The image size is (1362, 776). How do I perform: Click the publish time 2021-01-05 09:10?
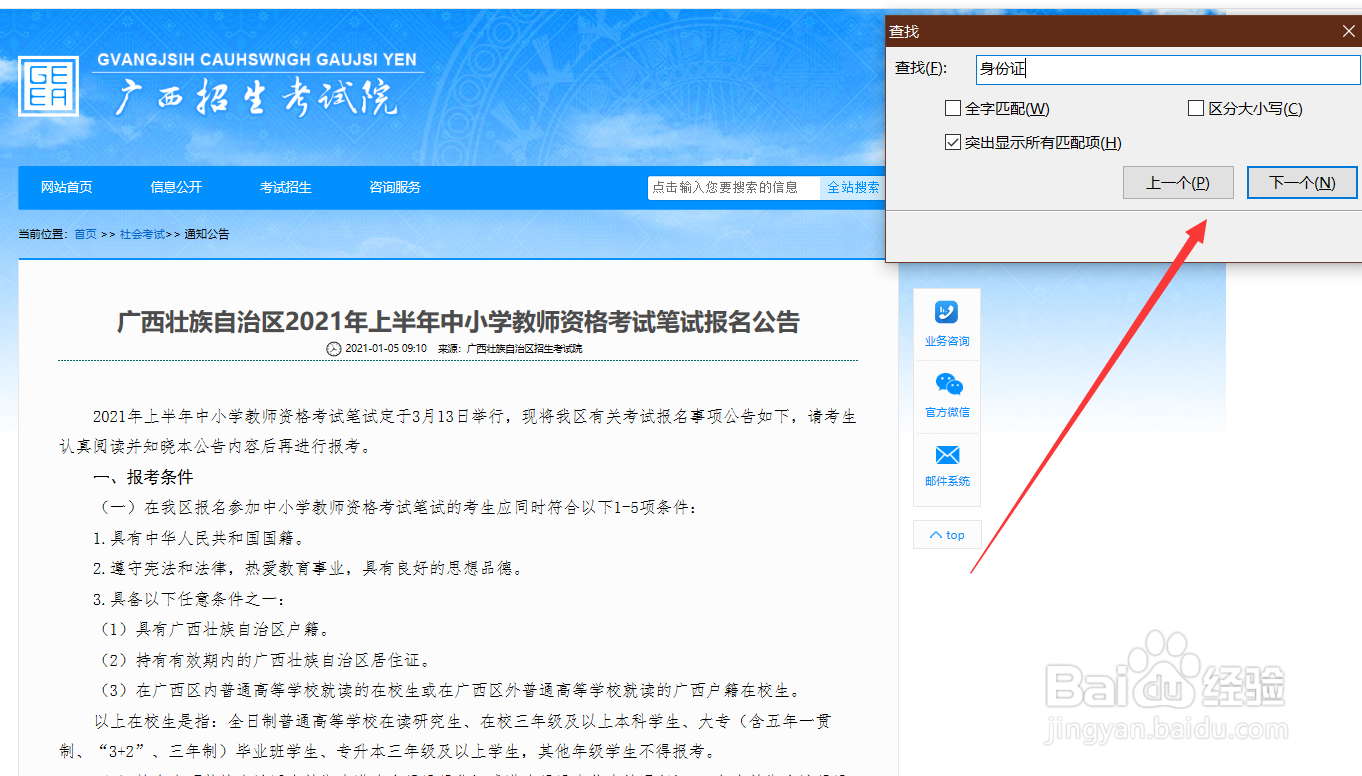click(386, 348)
